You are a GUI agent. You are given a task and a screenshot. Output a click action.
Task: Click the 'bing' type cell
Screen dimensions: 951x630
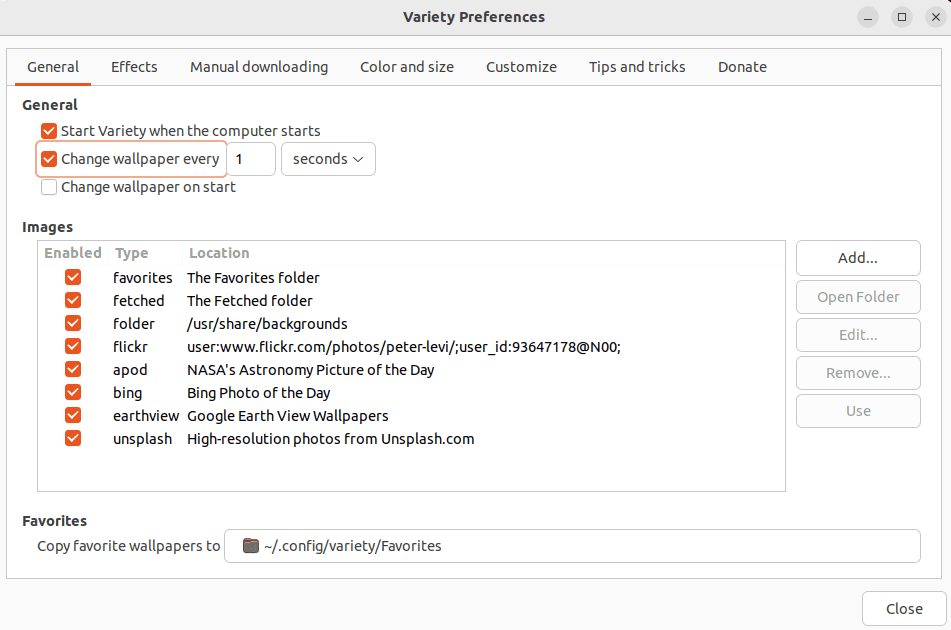click(127, 393)
